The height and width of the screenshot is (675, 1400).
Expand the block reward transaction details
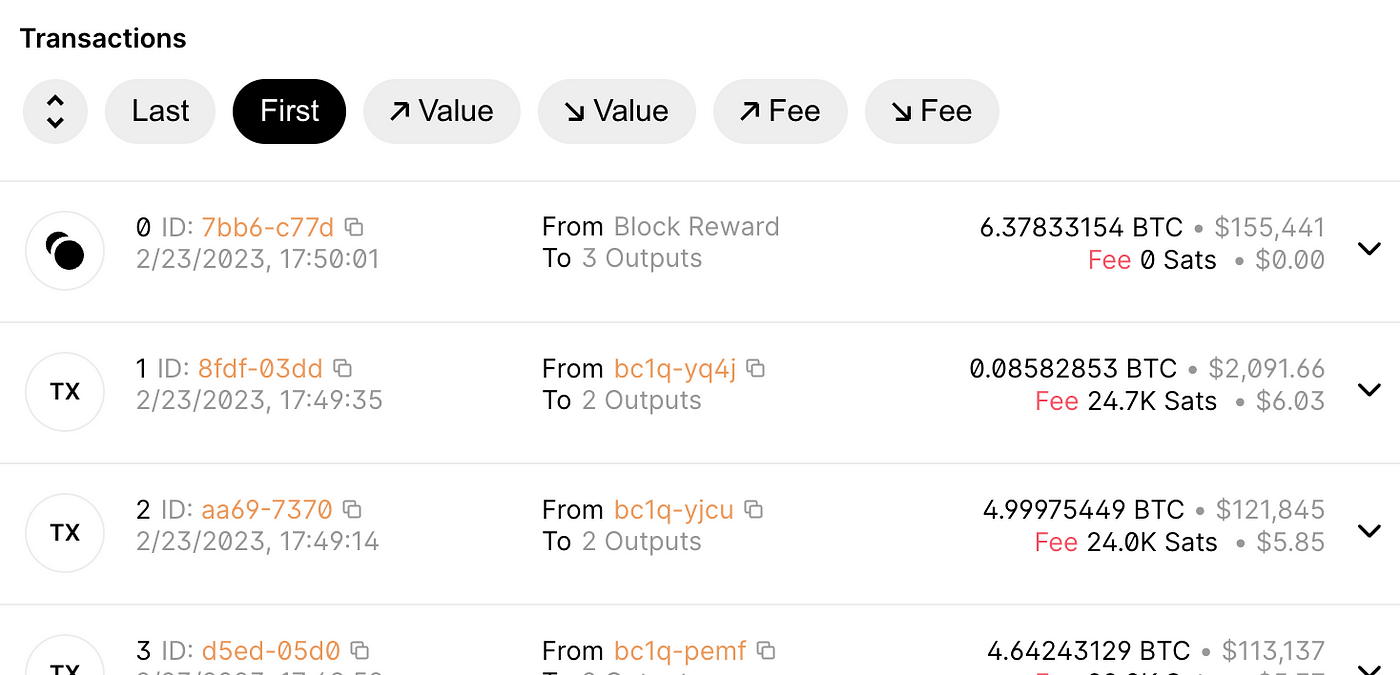[1369, 248]
